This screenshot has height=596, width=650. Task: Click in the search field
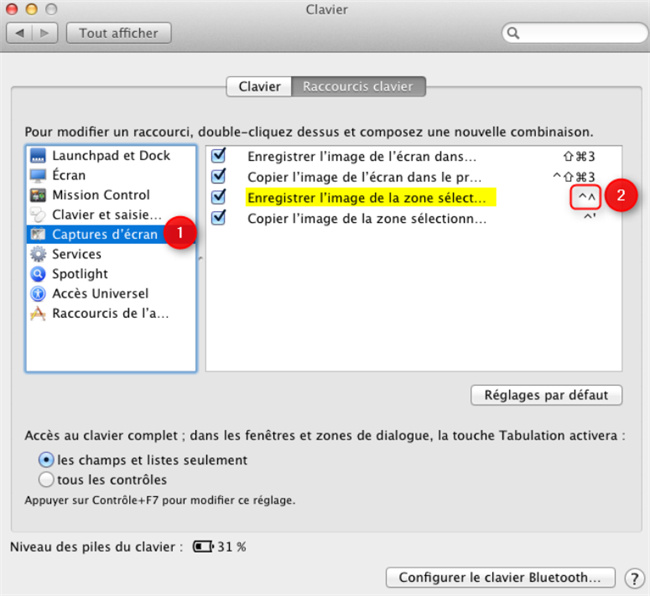(575, 33)
